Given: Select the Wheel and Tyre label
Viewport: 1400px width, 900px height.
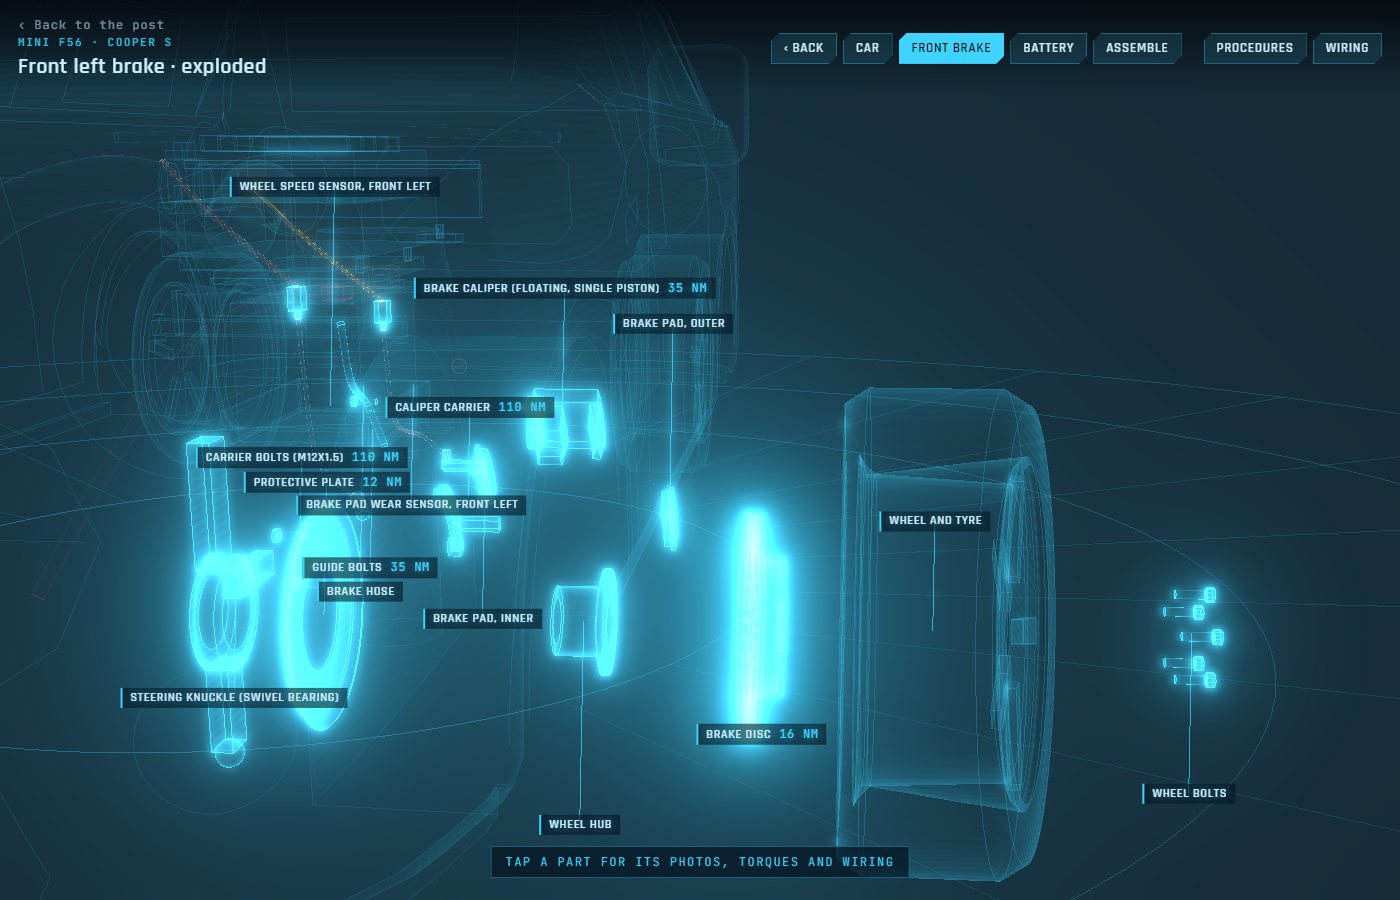Looking at the screenshot, I should click(x=935, y=520).
